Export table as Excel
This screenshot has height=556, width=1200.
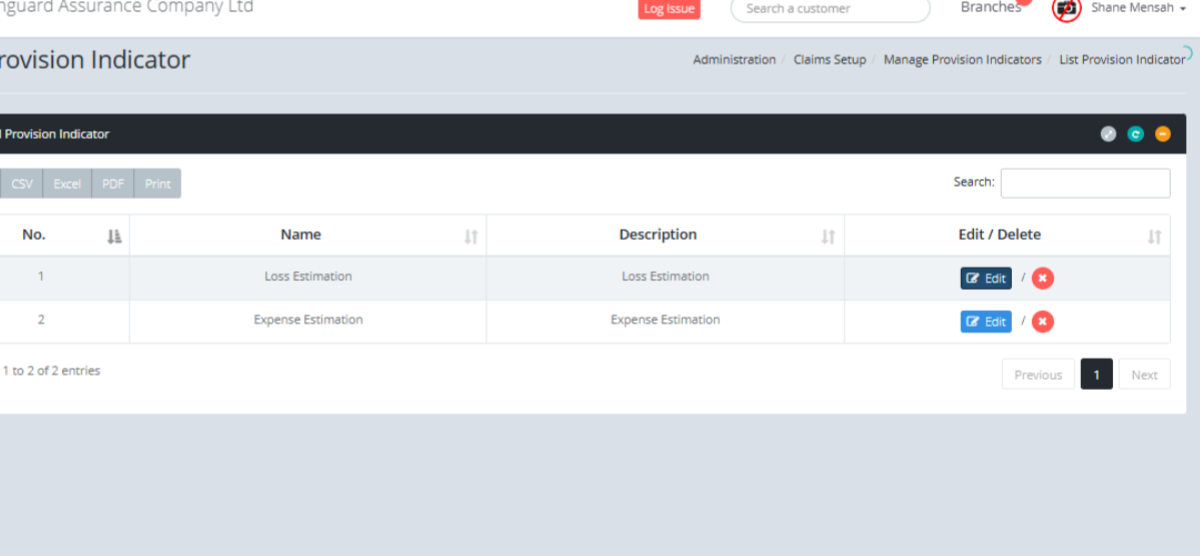(67, 184)
